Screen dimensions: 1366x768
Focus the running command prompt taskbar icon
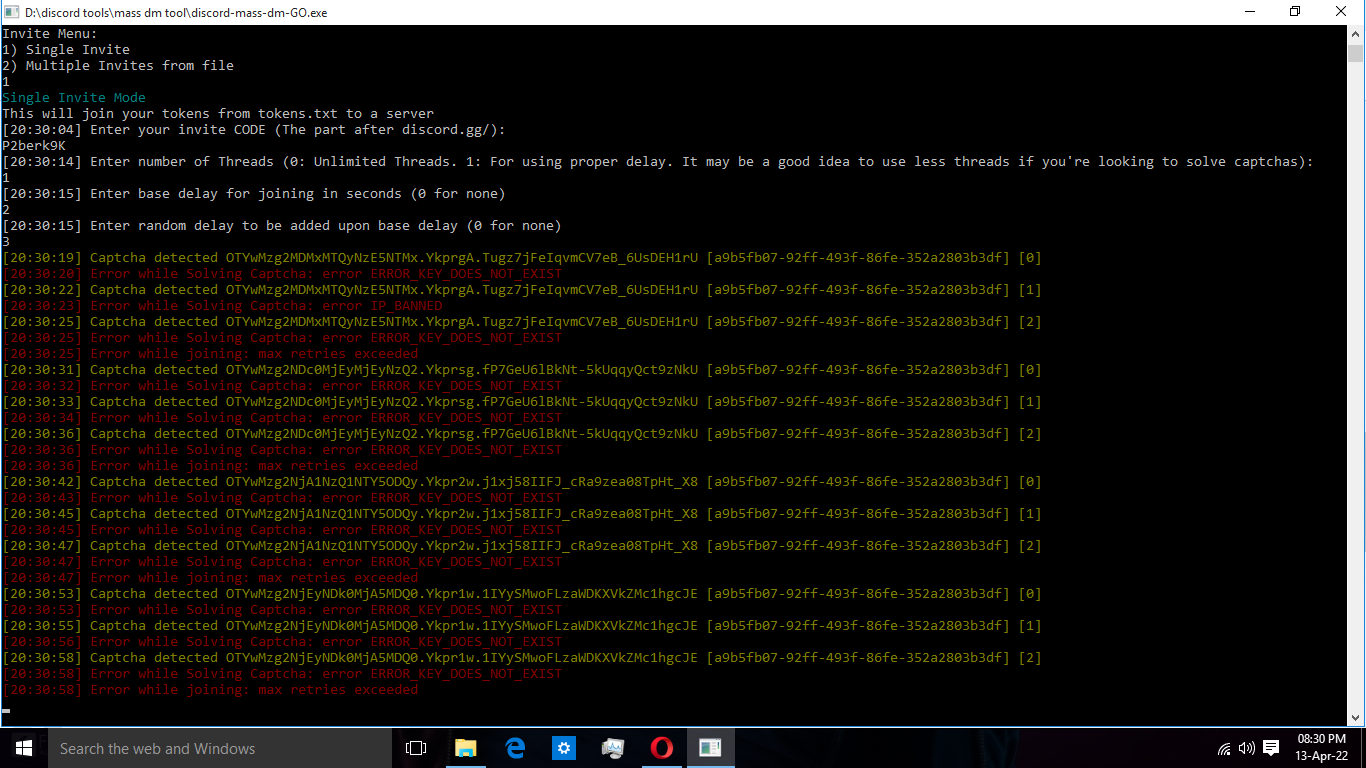click(710, 748)
